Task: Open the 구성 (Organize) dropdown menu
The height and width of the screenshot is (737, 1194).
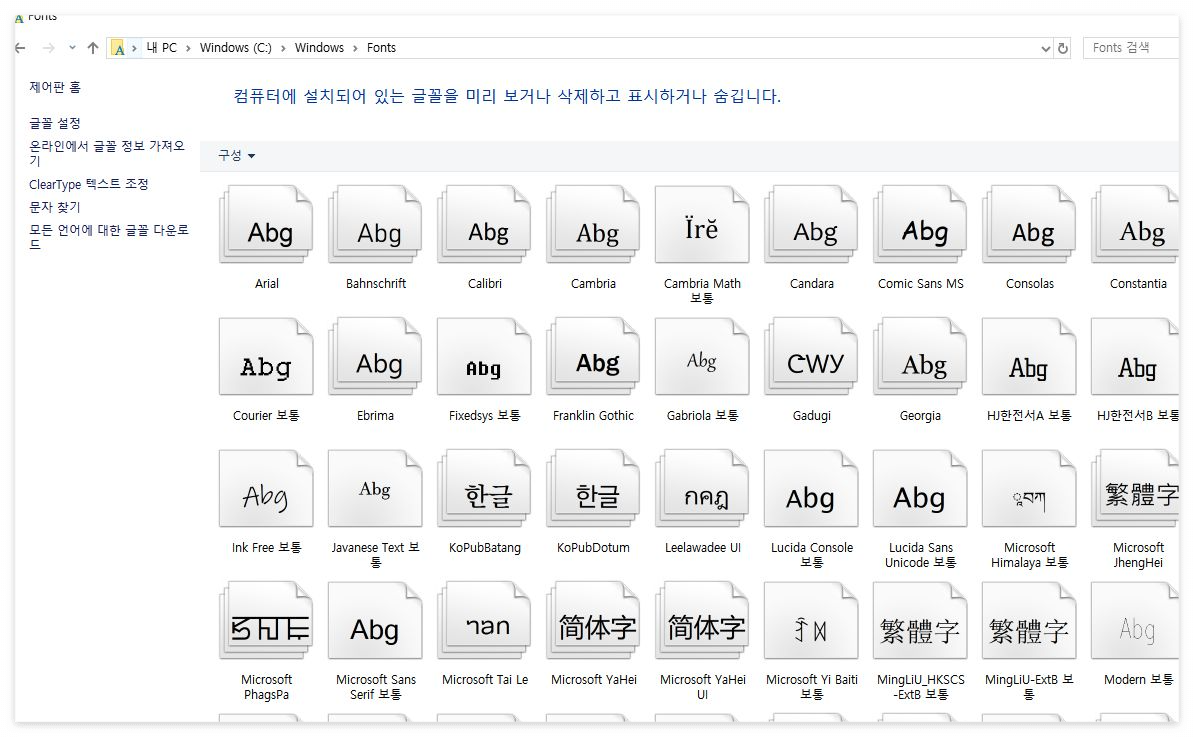Action: [x=233, y=156]
